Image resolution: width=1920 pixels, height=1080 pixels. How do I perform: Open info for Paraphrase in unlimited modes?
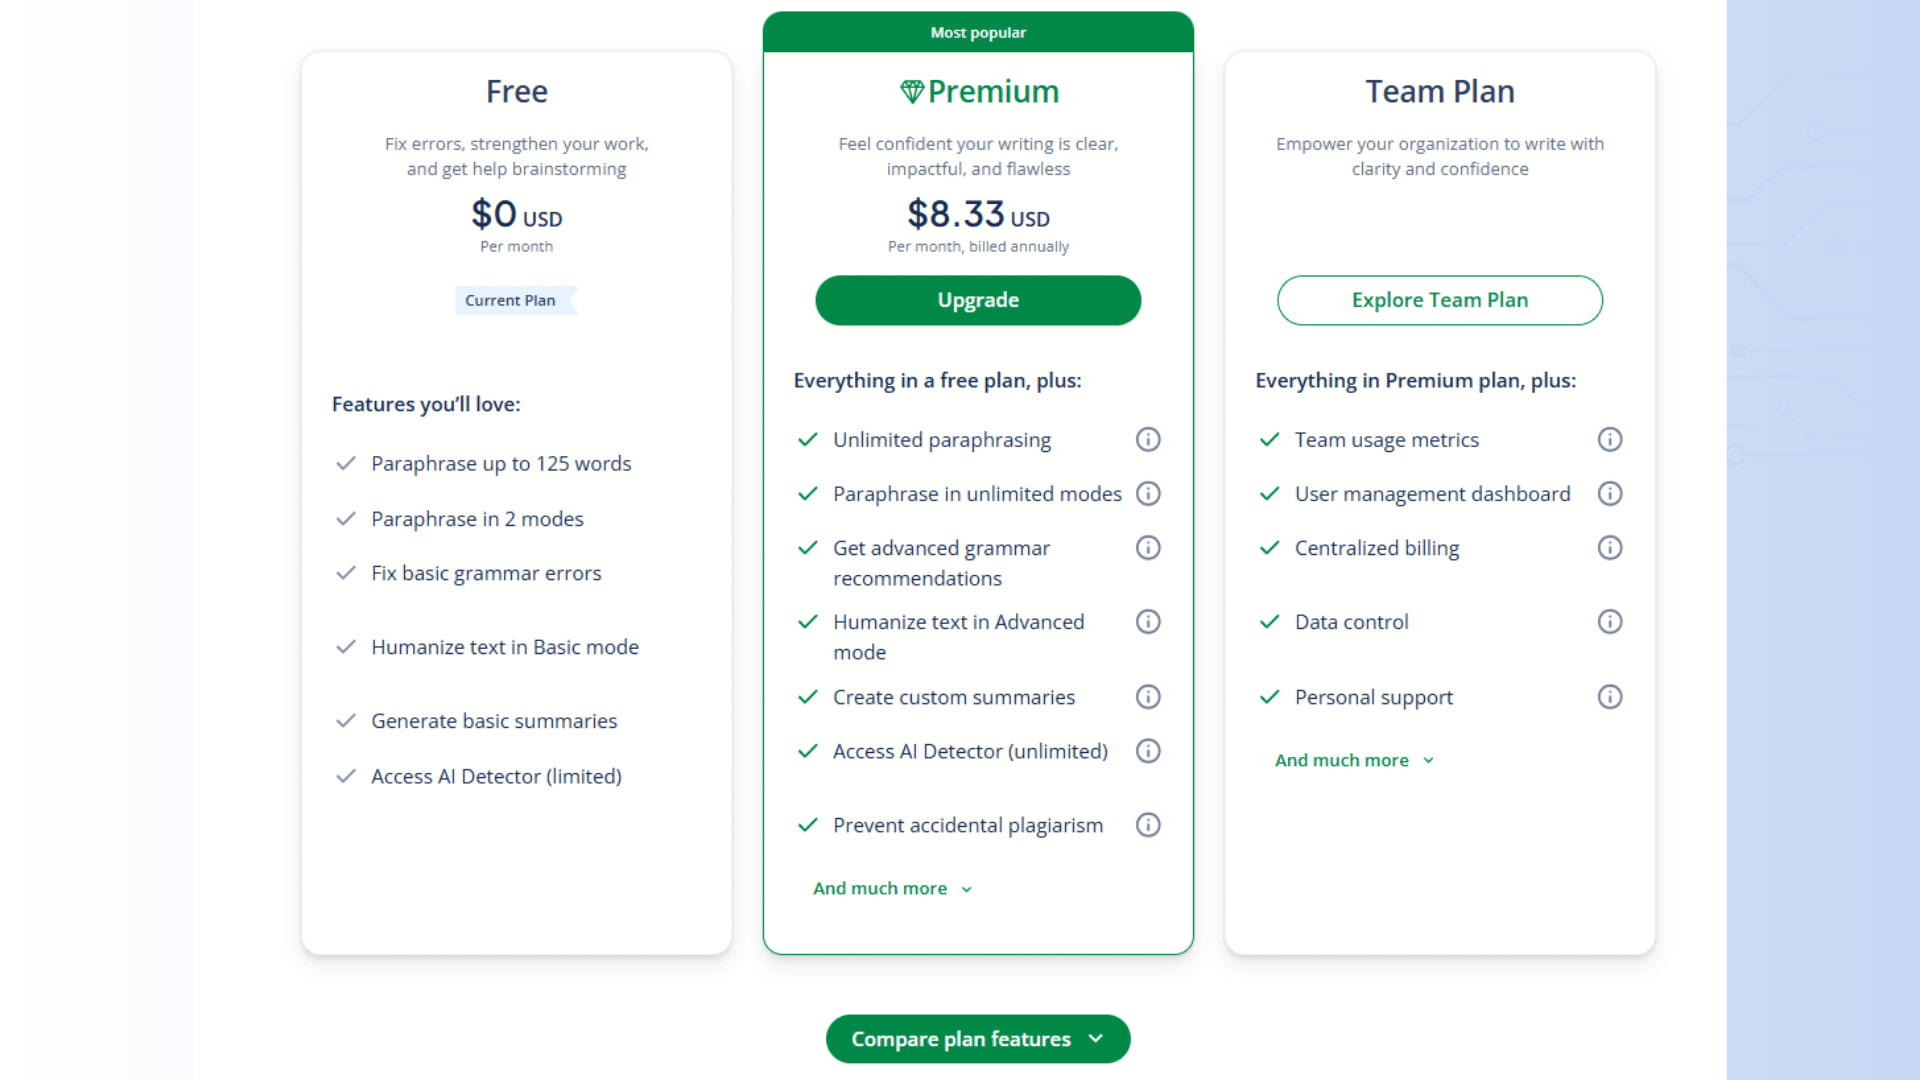[x=1147, y=493]
